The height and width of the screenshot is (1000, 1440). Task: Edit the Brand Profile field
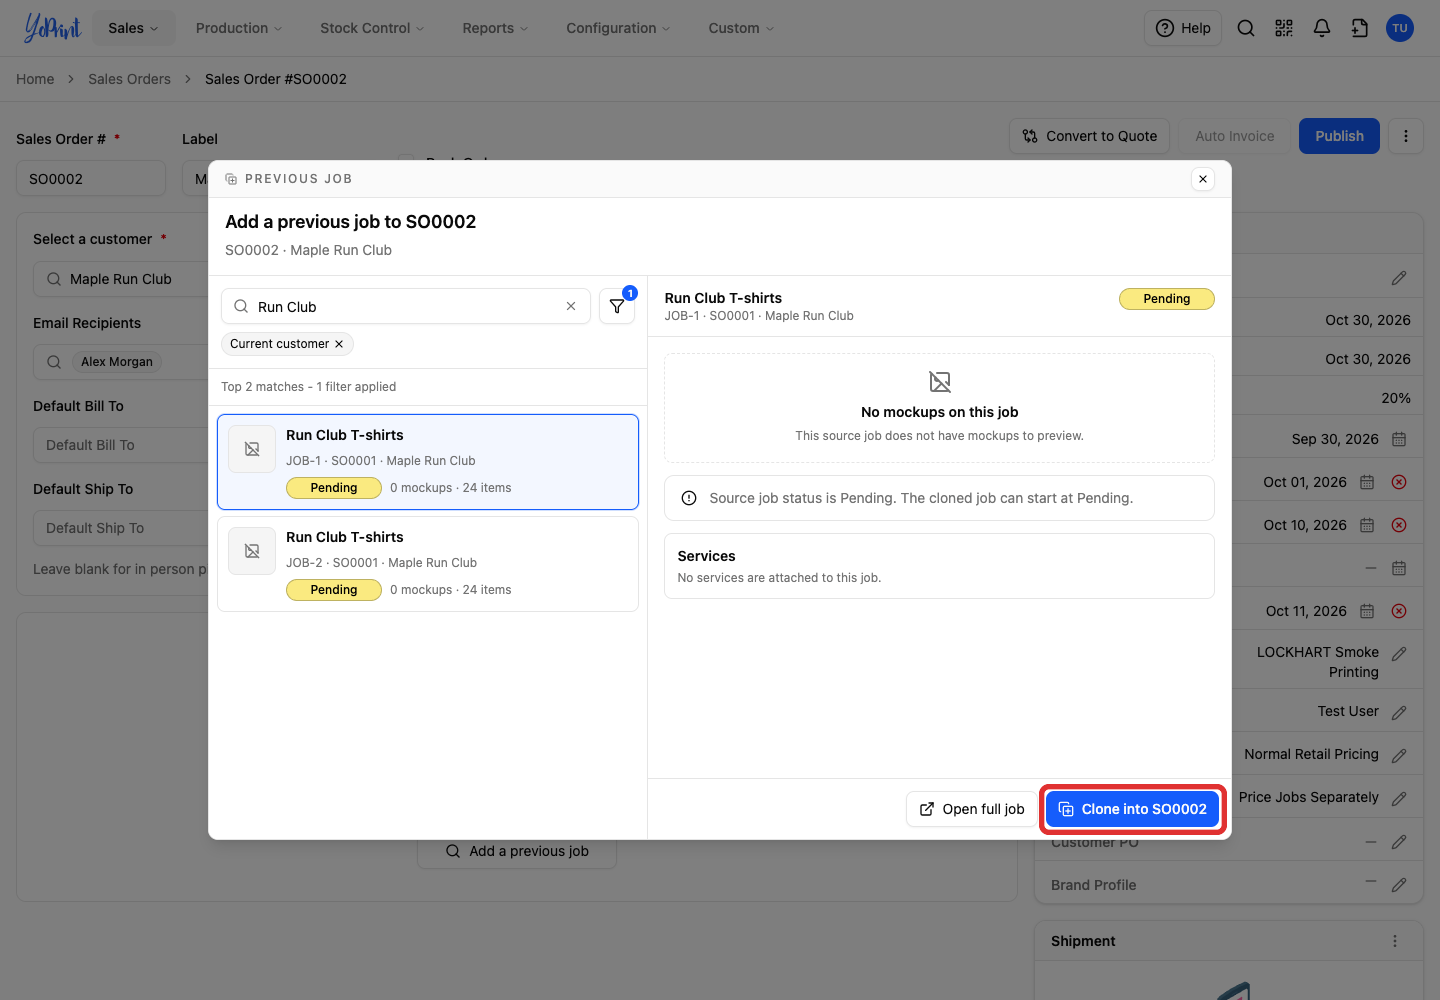1399,885
